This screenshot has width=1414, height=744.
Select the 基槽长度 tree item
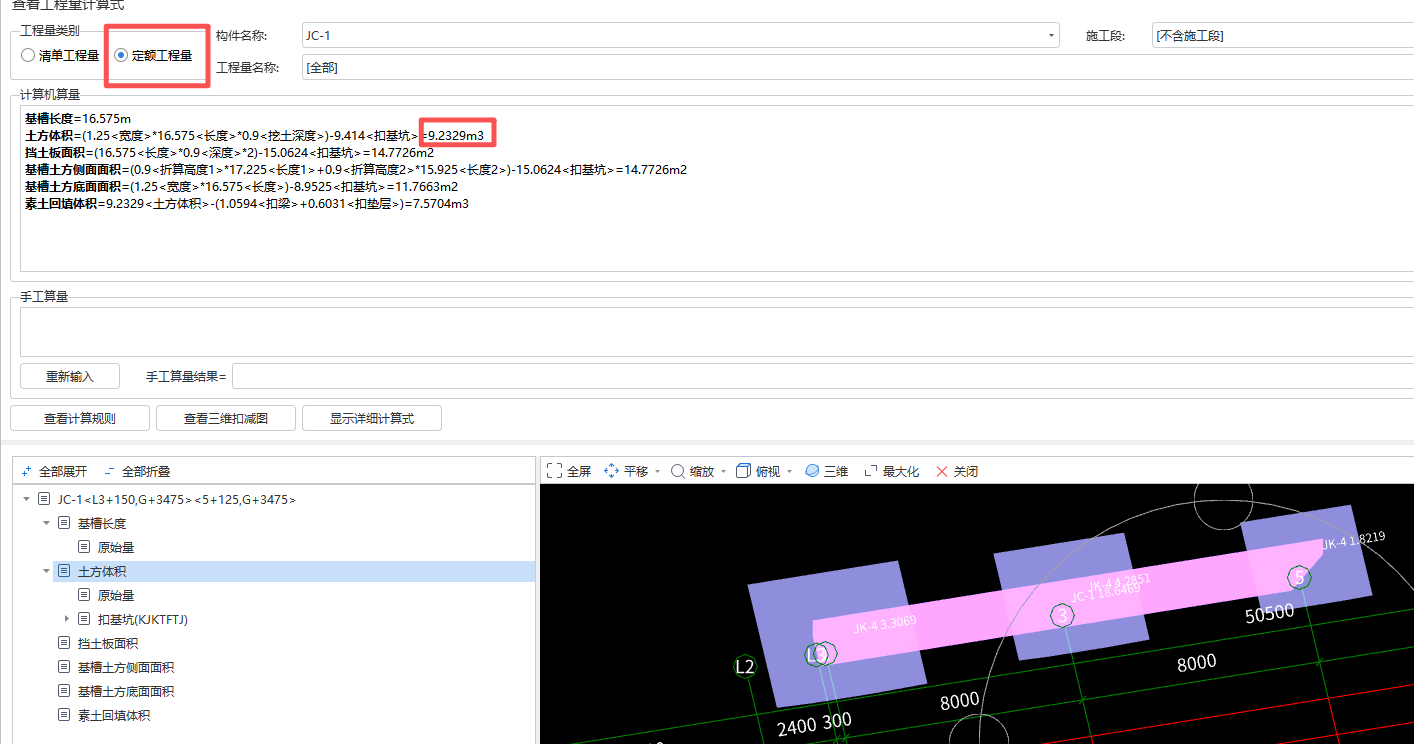pyautogui.click(x=102, y=523)
